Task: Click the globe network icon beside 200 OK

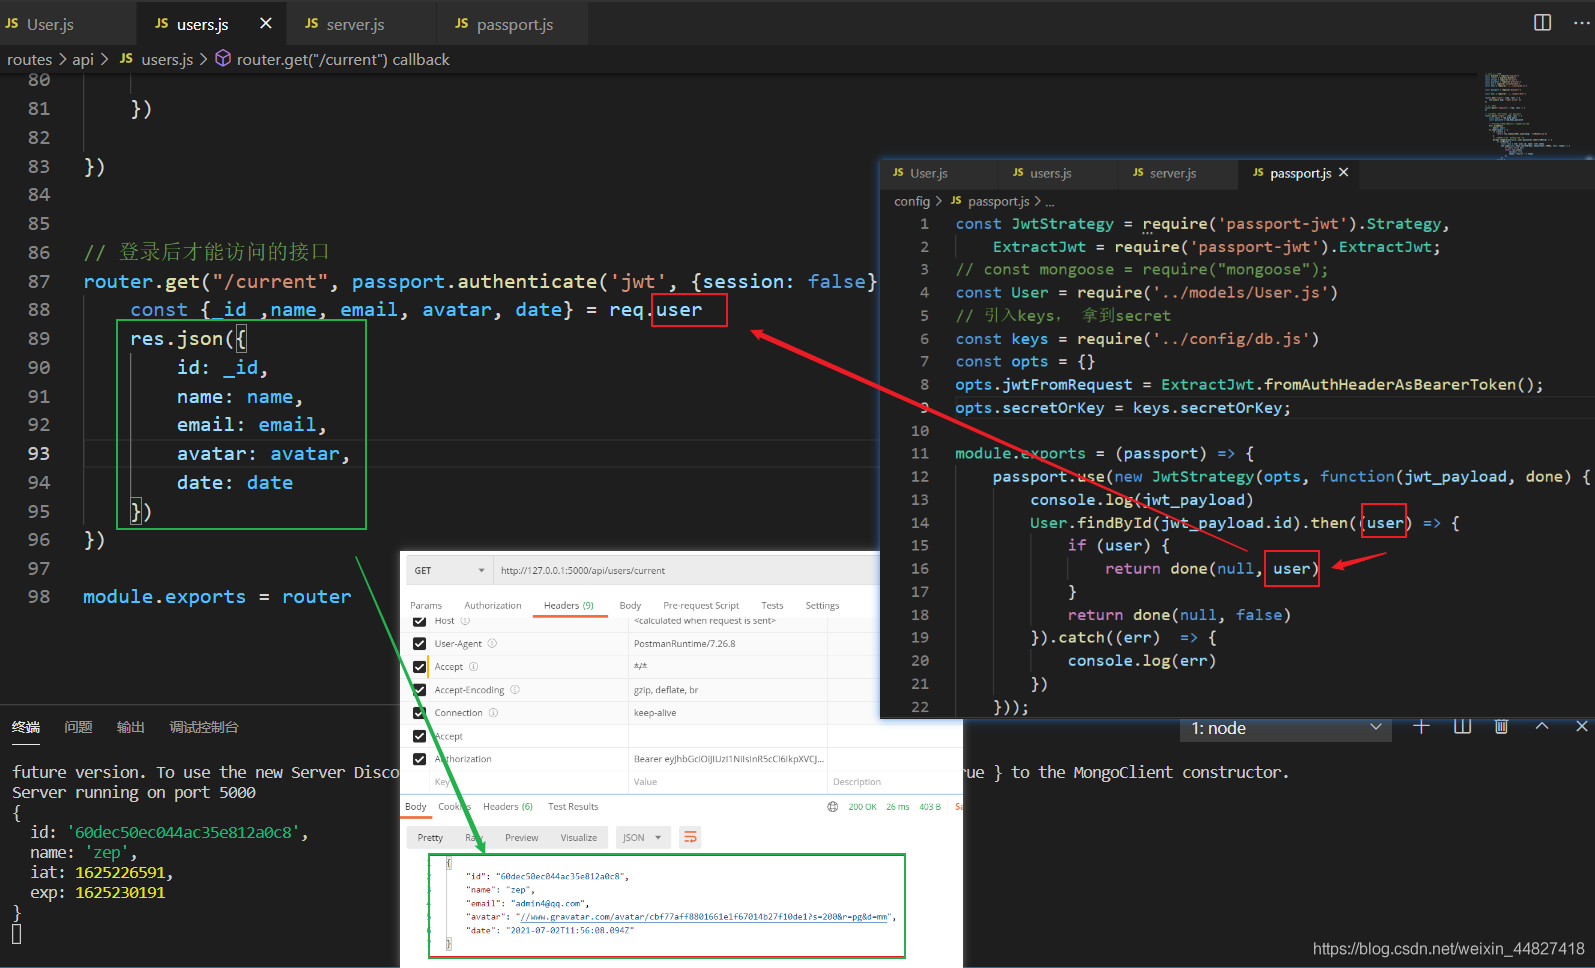Action: point(833,807)
